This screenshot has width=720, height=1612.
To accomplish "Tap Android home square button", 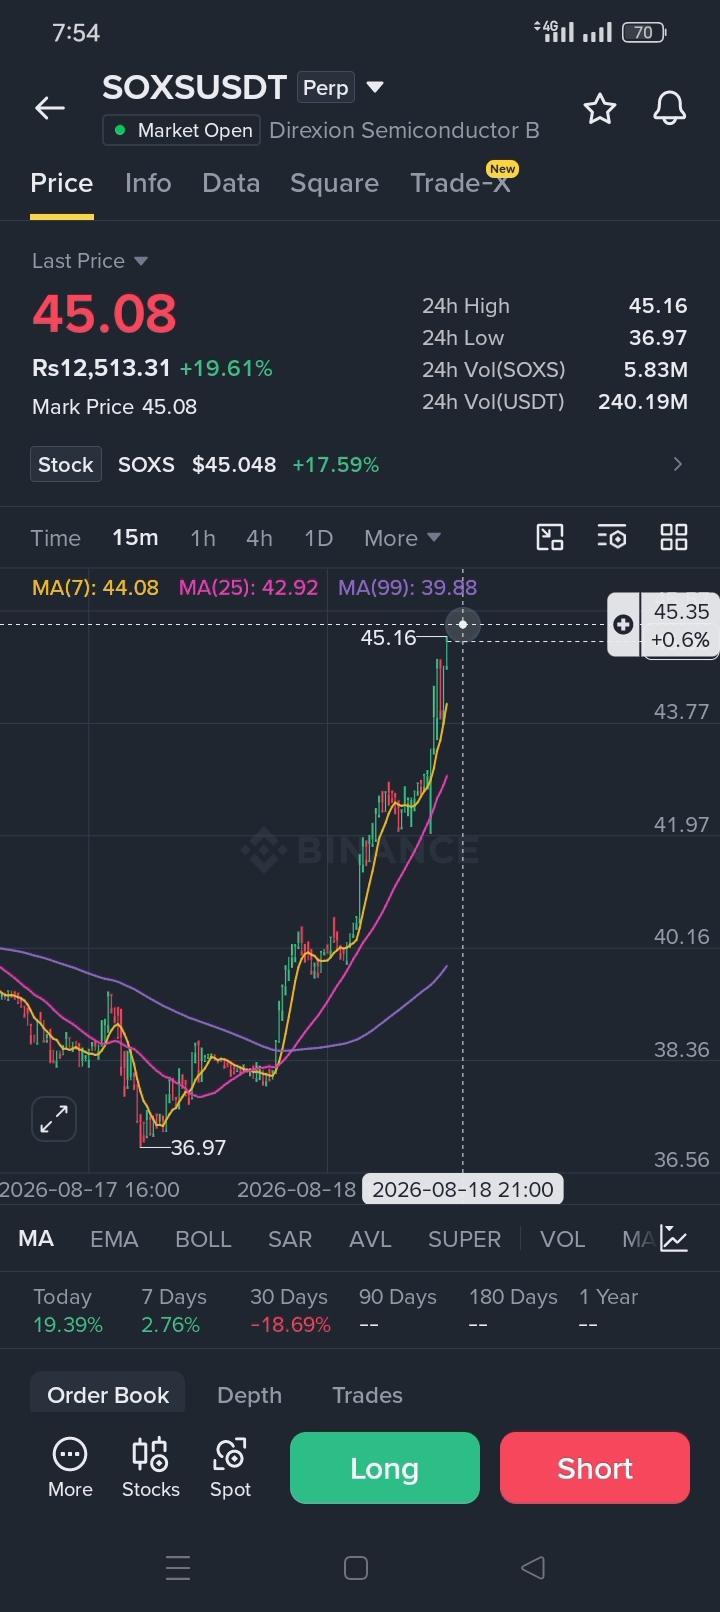I will 356,1568.
